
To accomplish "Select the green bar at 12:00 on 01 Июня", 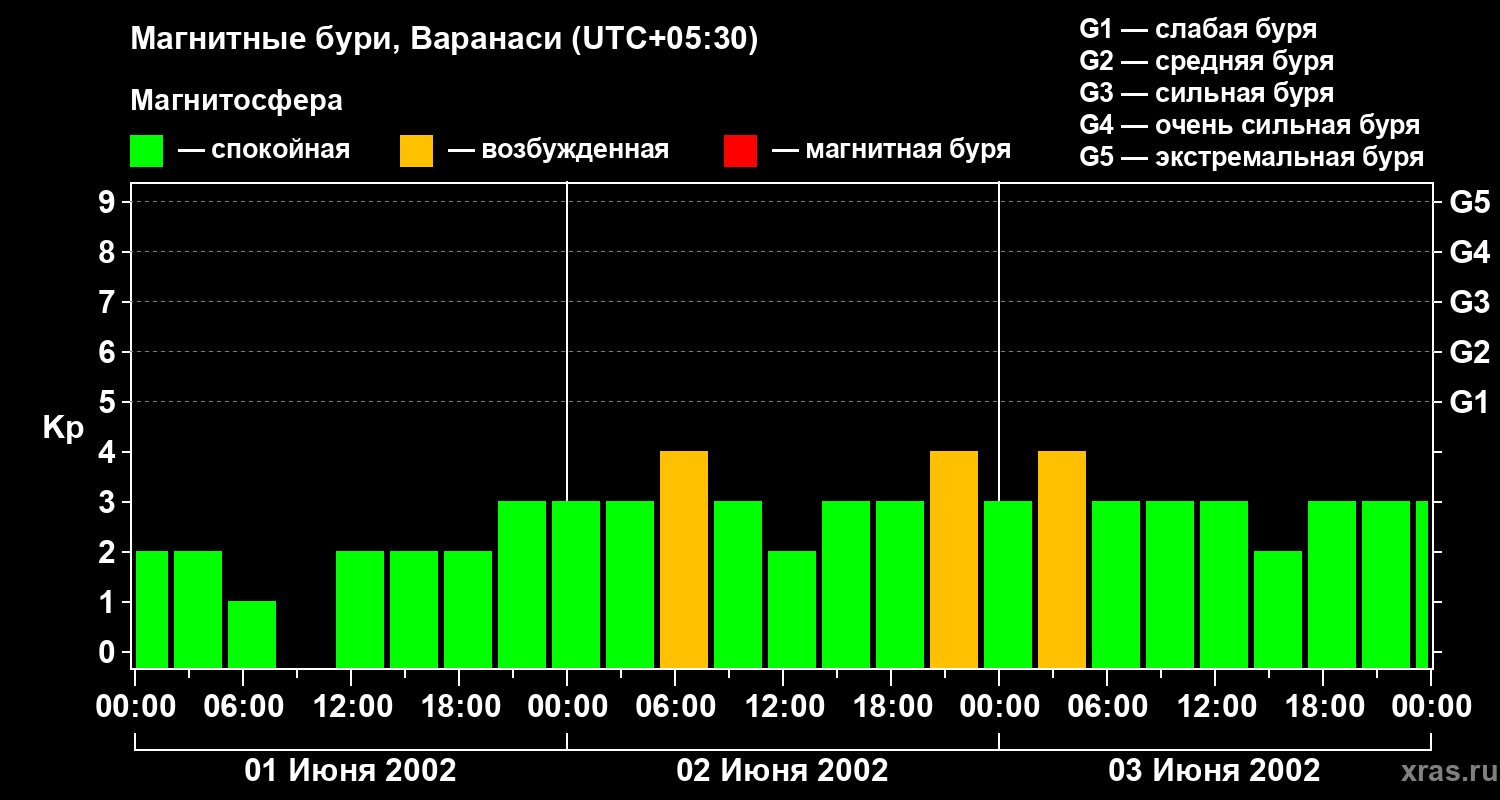I will tap(360, 610).
